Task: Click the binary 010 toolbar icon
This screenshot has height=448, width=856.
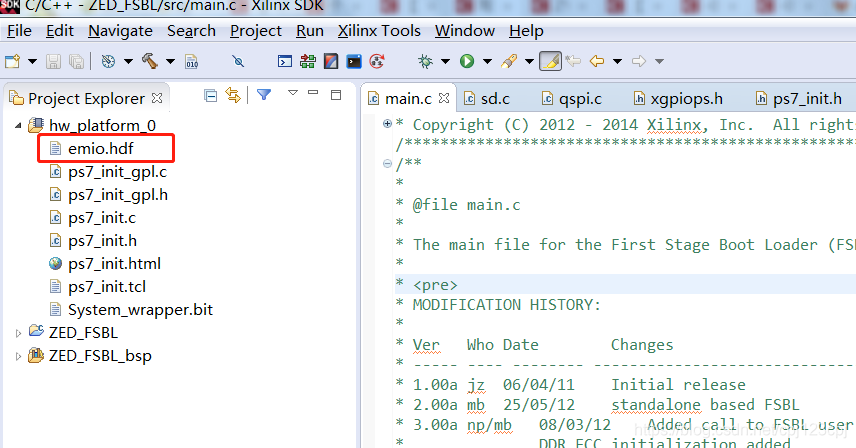Action: 192,61
